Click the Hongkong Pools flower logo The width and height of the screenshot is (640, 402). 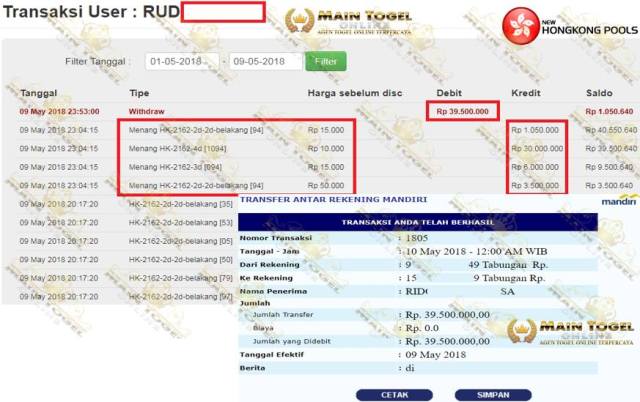point(520,26)
